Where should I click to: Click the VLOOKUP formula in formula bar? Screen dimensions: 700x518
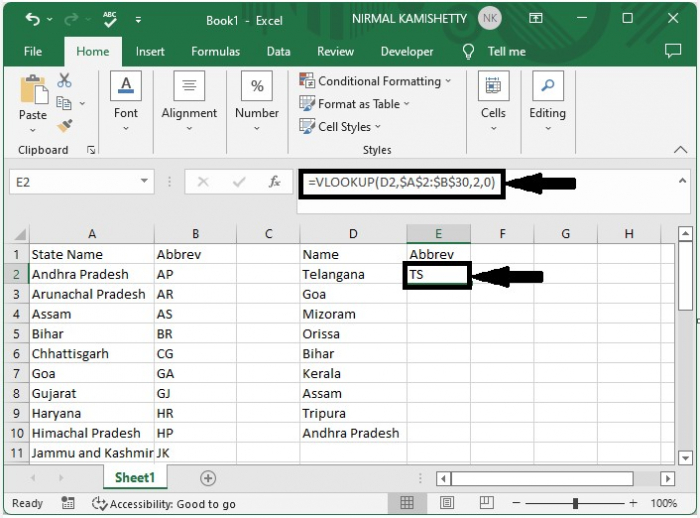point(402,183)
